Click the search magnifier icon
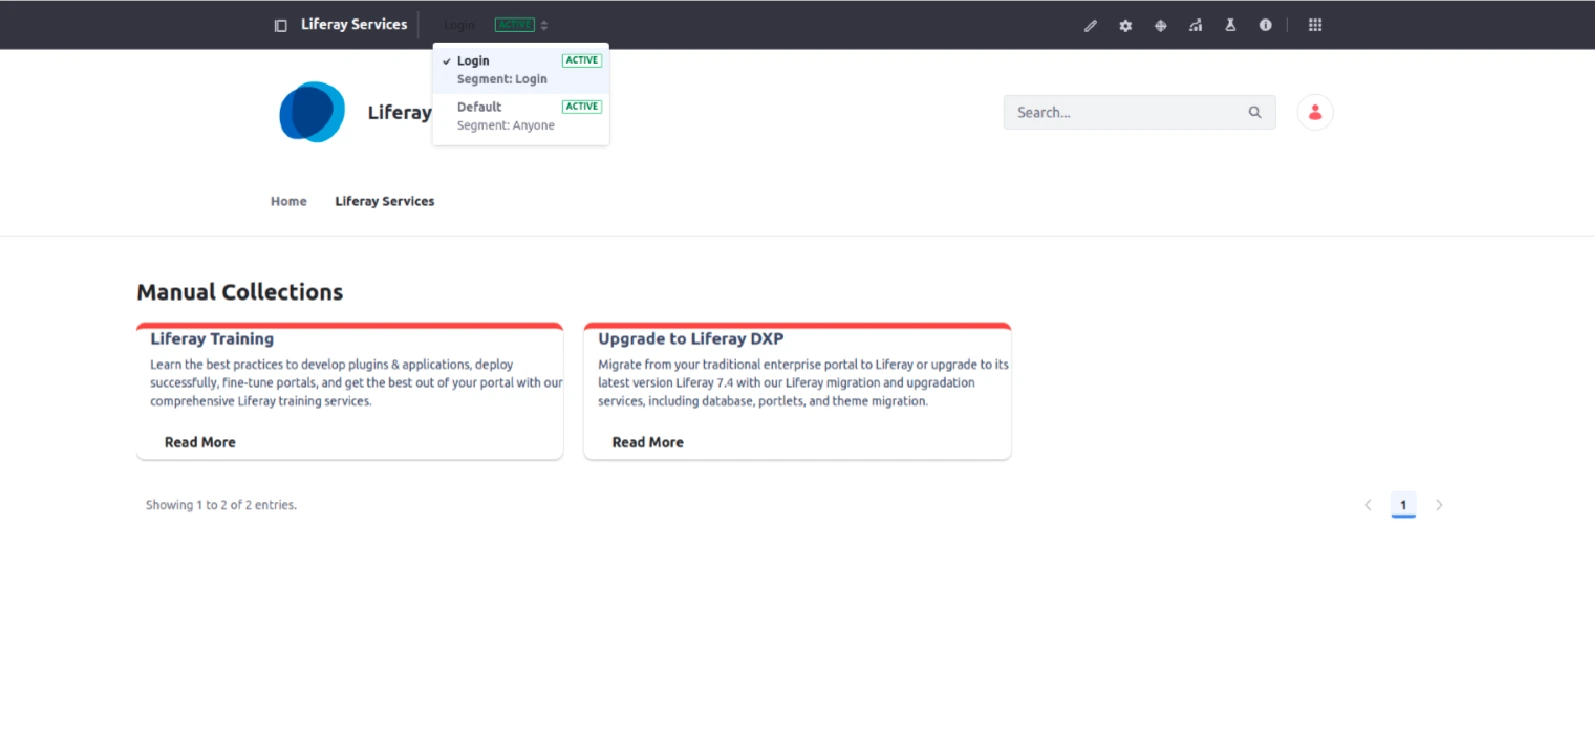Image resolution: width=1595 pixels, height=735 pixels. pos(1255,112)
